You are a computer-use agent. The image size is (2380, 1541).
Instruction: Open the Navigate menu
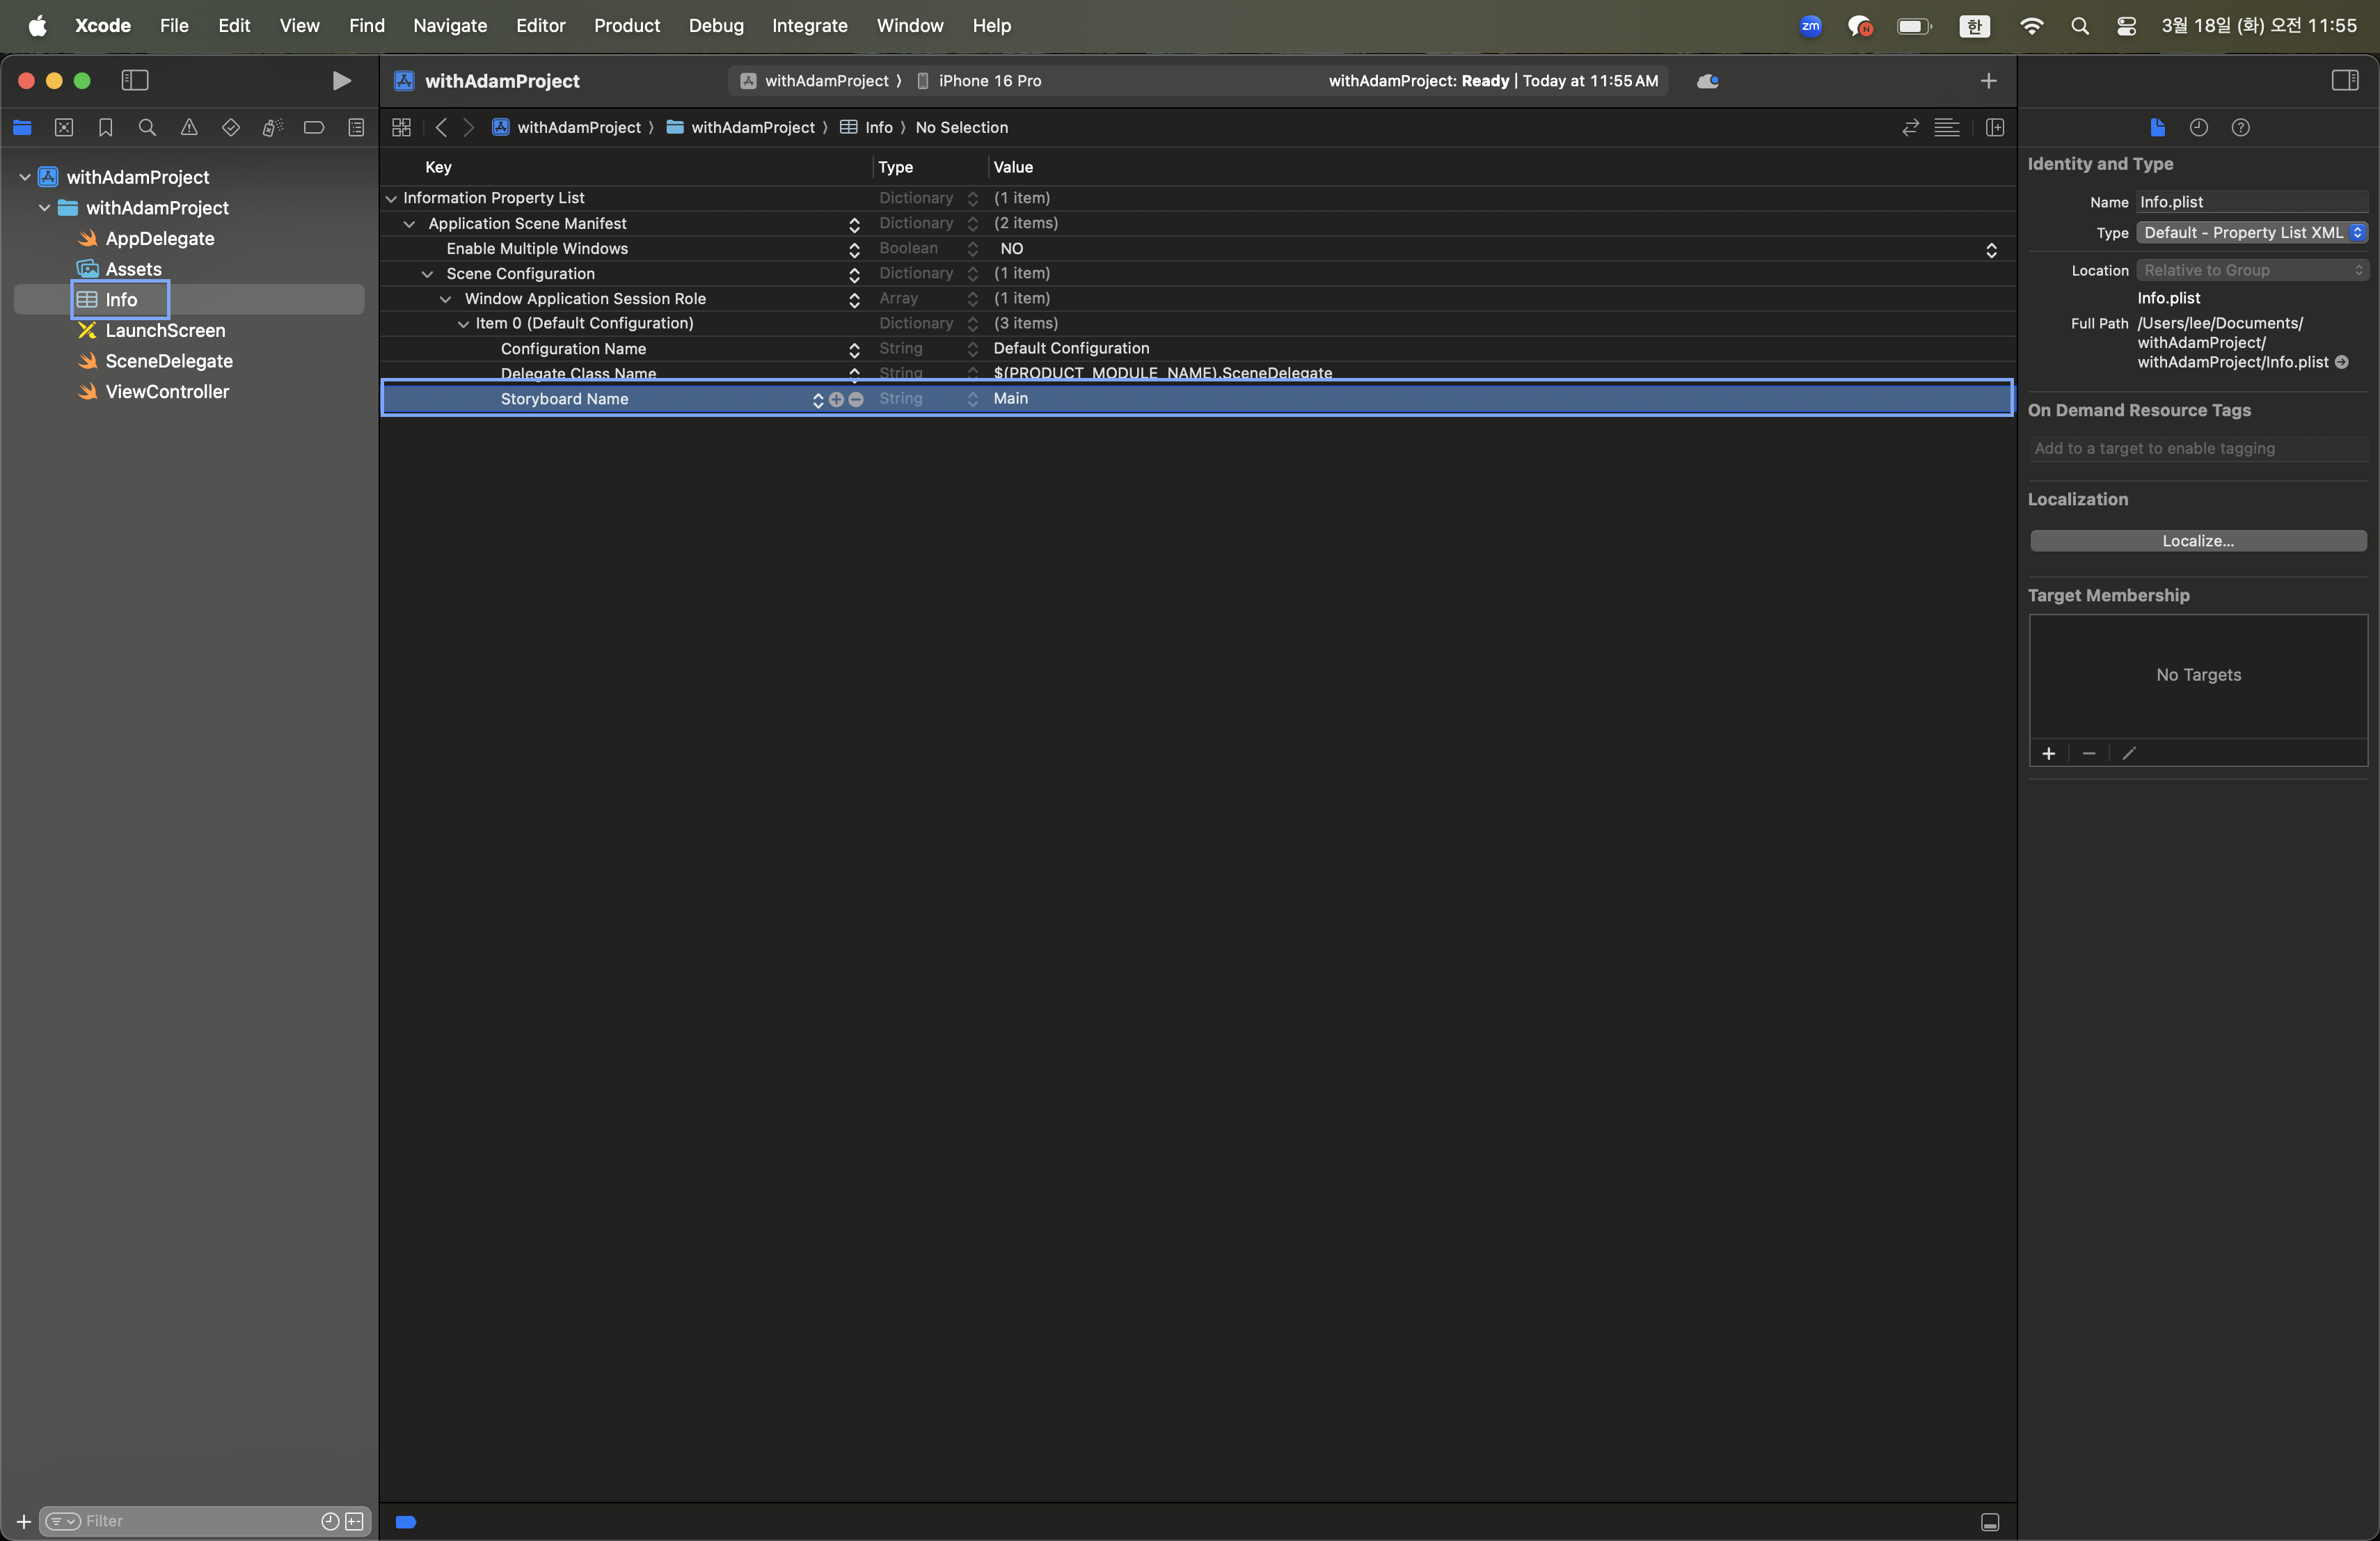coord(450,25)
